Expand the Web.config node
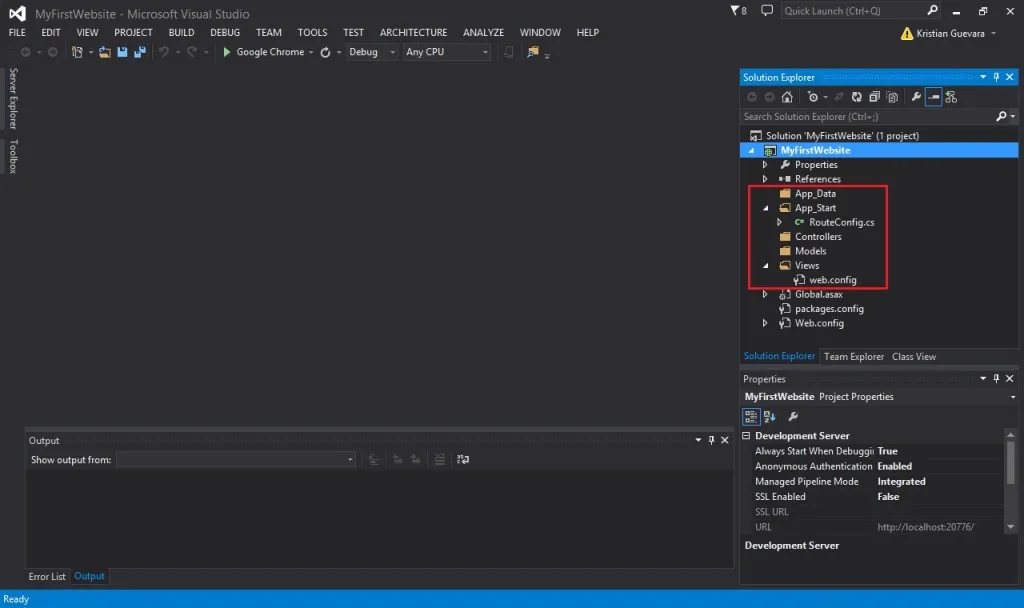 (765, 323)
